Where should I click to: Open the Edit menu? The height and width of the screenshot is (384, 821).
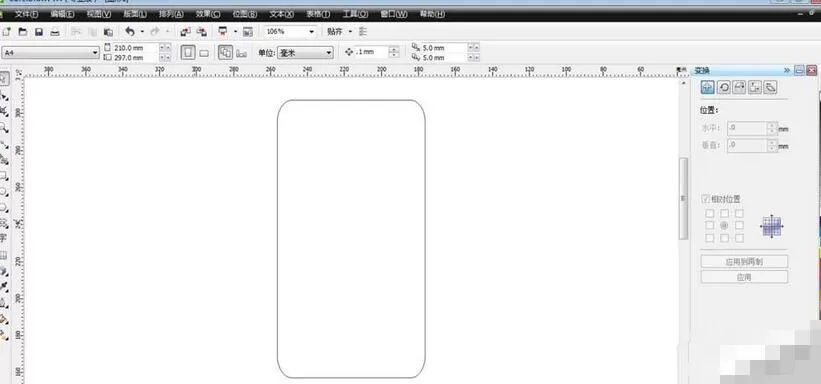tap(62, 14)
